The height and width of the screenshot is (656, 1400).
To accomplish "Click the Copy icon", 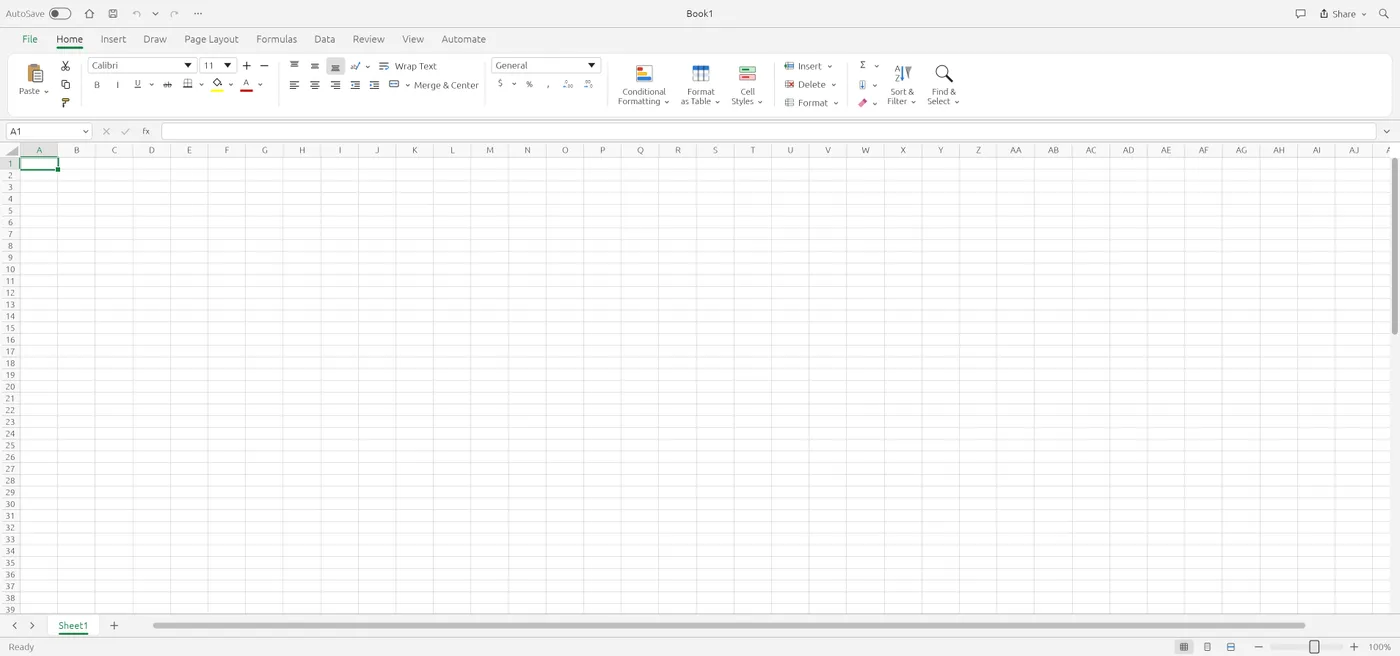I will (66, 85).
